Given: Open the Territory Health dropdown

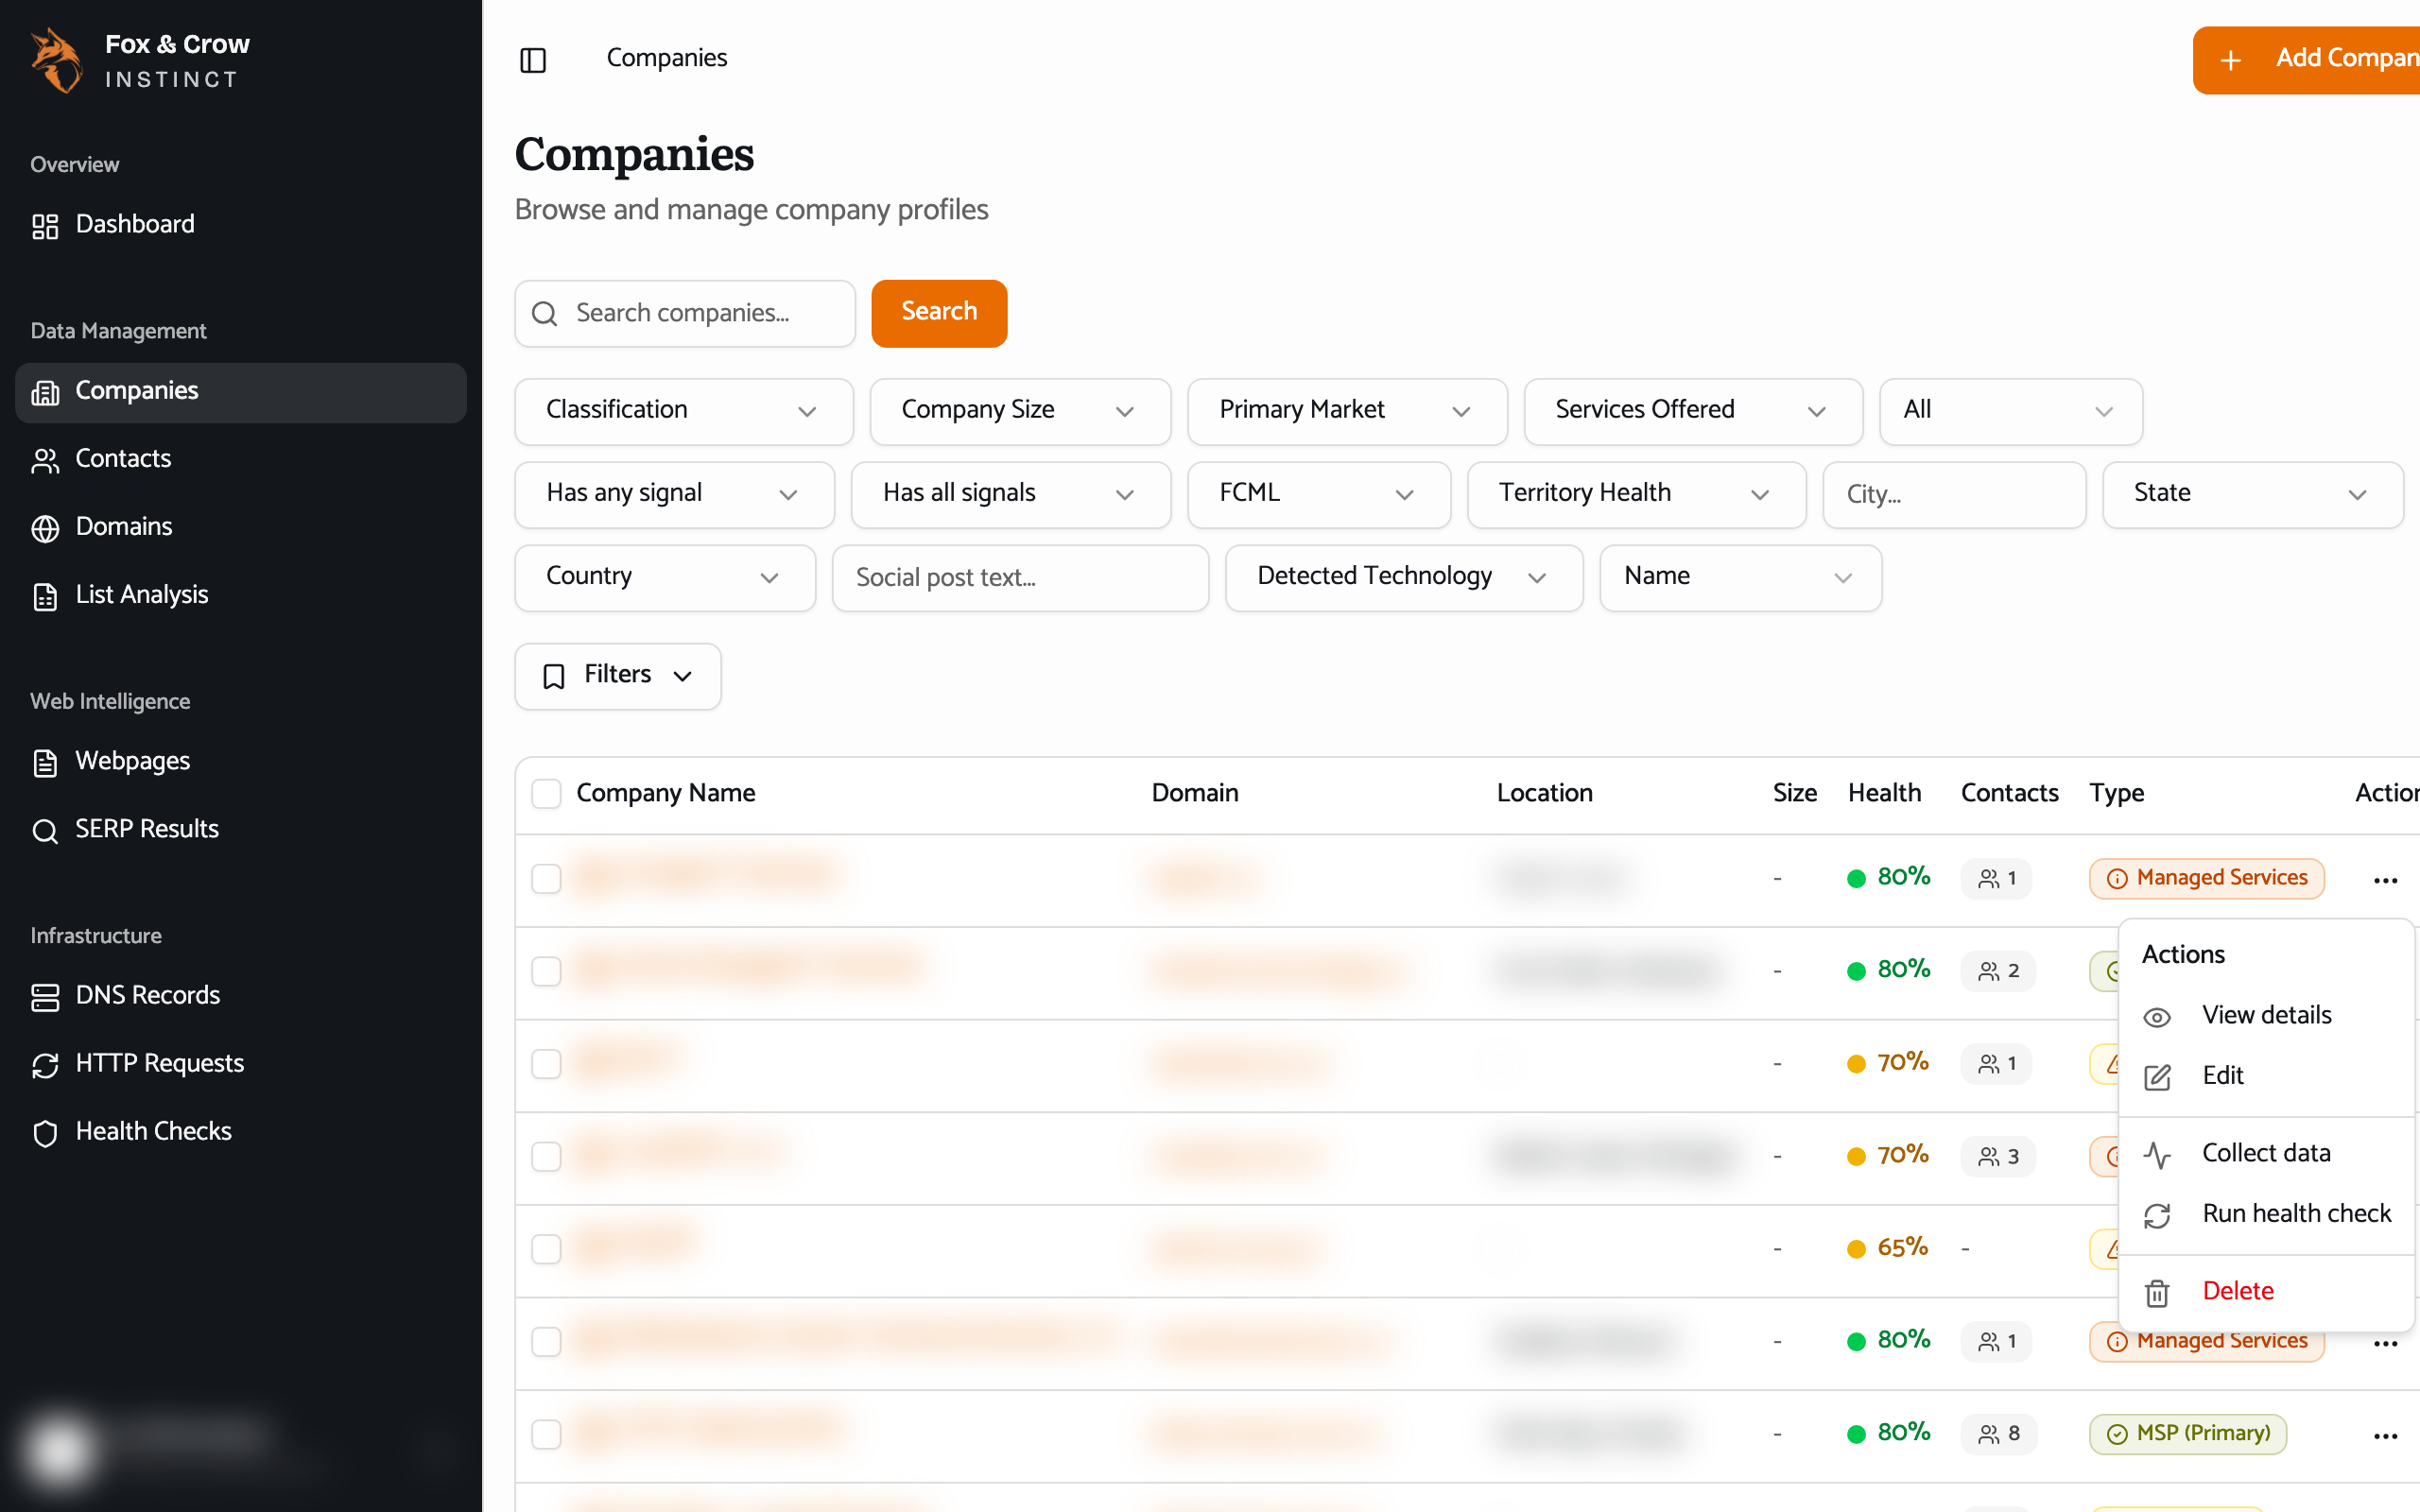Looking at the screenshot, I should 1636,494.
